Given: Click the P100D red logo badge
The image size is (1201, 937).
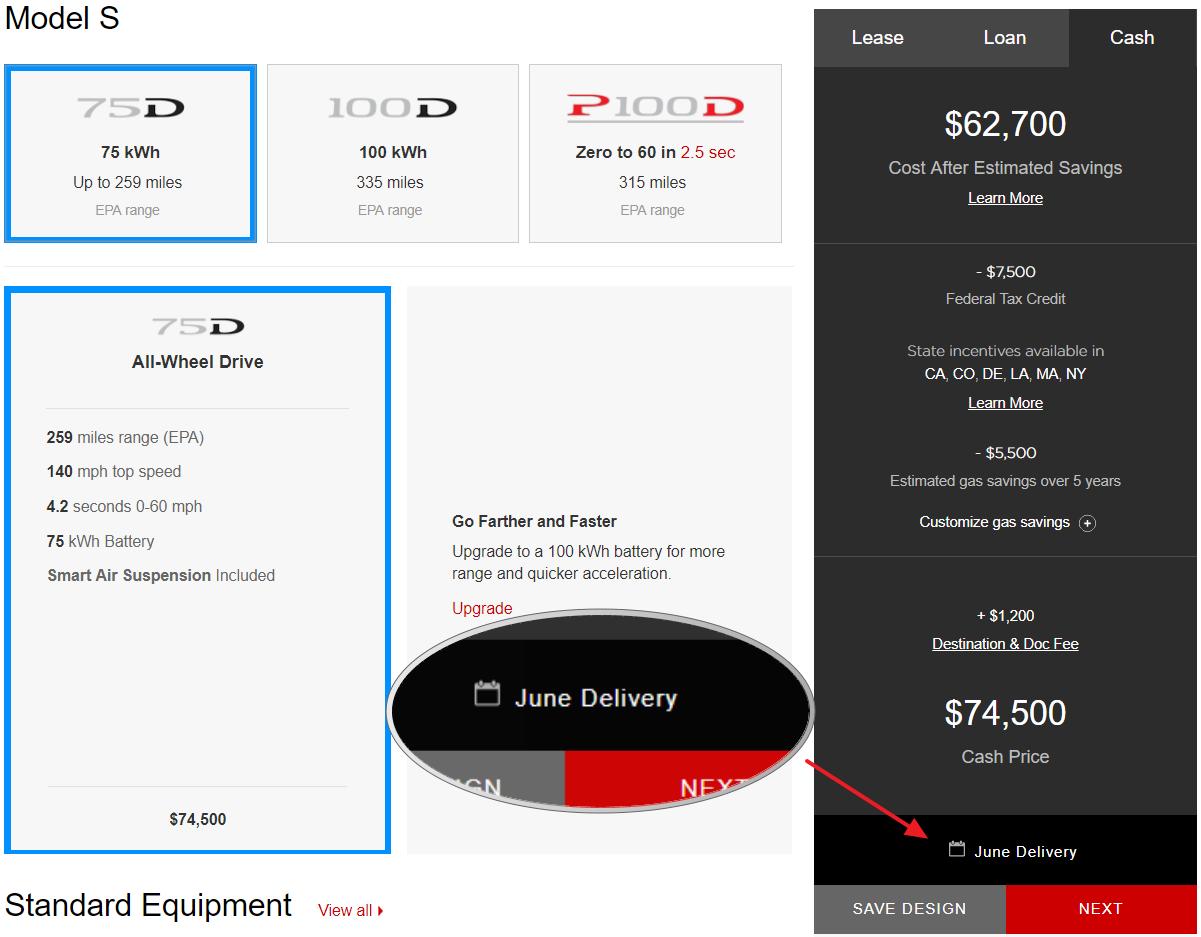Looking at the screenshot, I should click(655, 107).
